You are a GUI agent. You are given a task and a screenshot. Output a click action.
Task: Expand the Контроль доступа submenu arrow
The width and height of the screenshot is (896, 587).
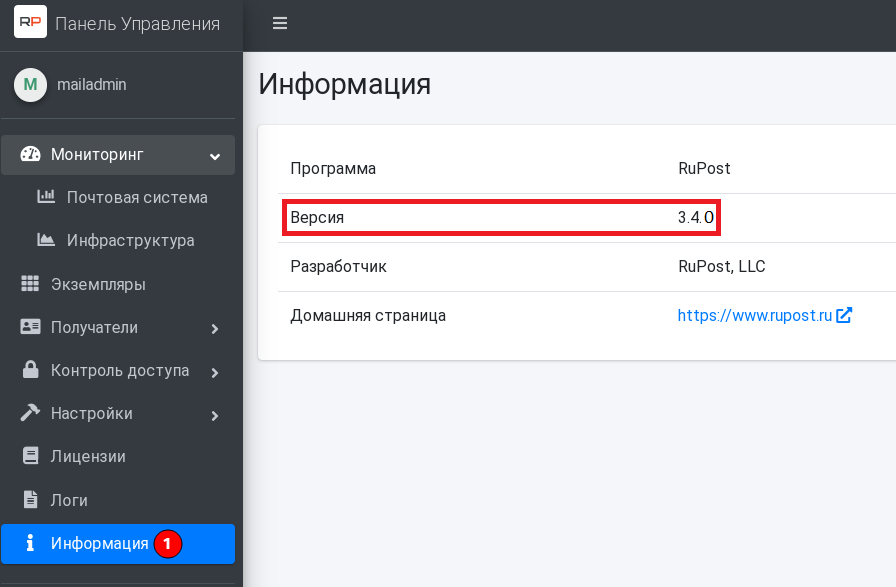tap(214, 372)
